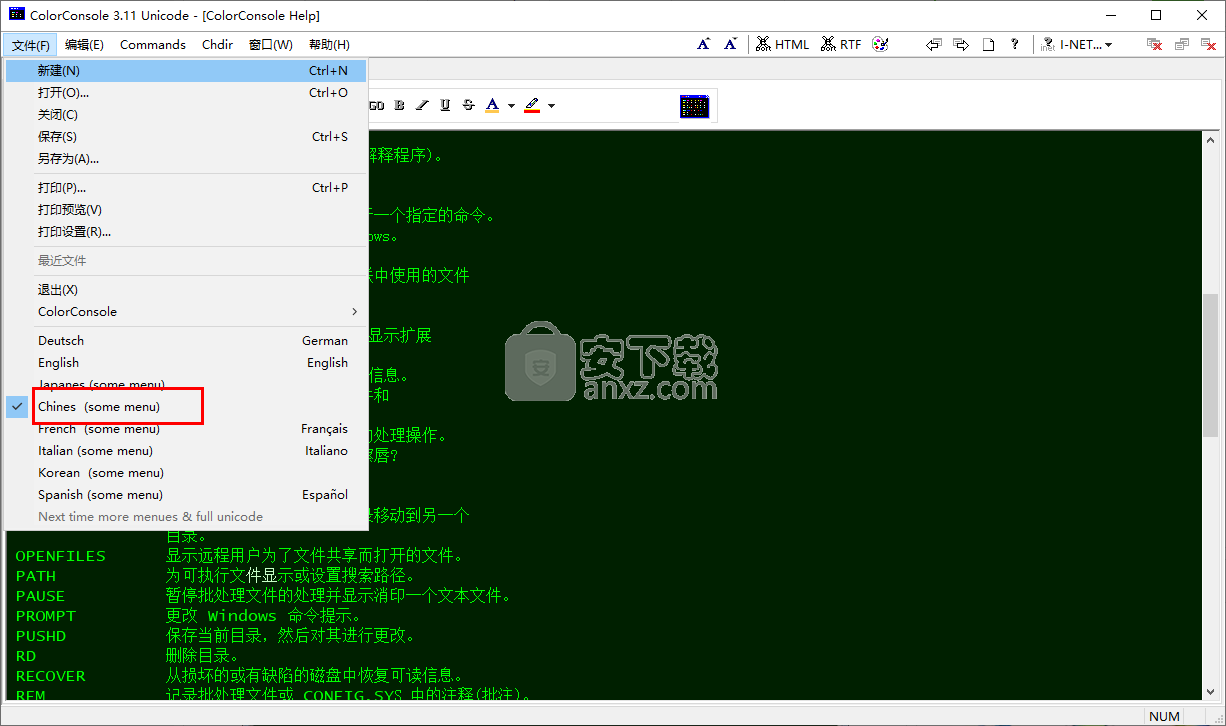Switch language to Deutsch
1226x726 pixels.
[187, 341]
